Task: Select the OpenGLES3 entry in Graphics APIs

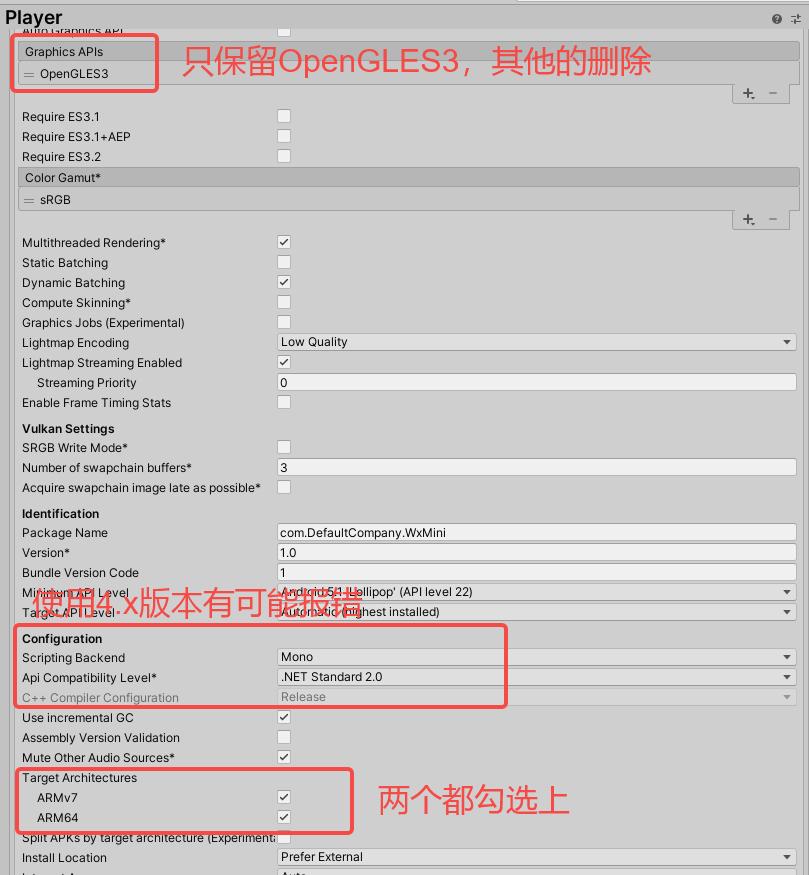Action: pos(408,74)
